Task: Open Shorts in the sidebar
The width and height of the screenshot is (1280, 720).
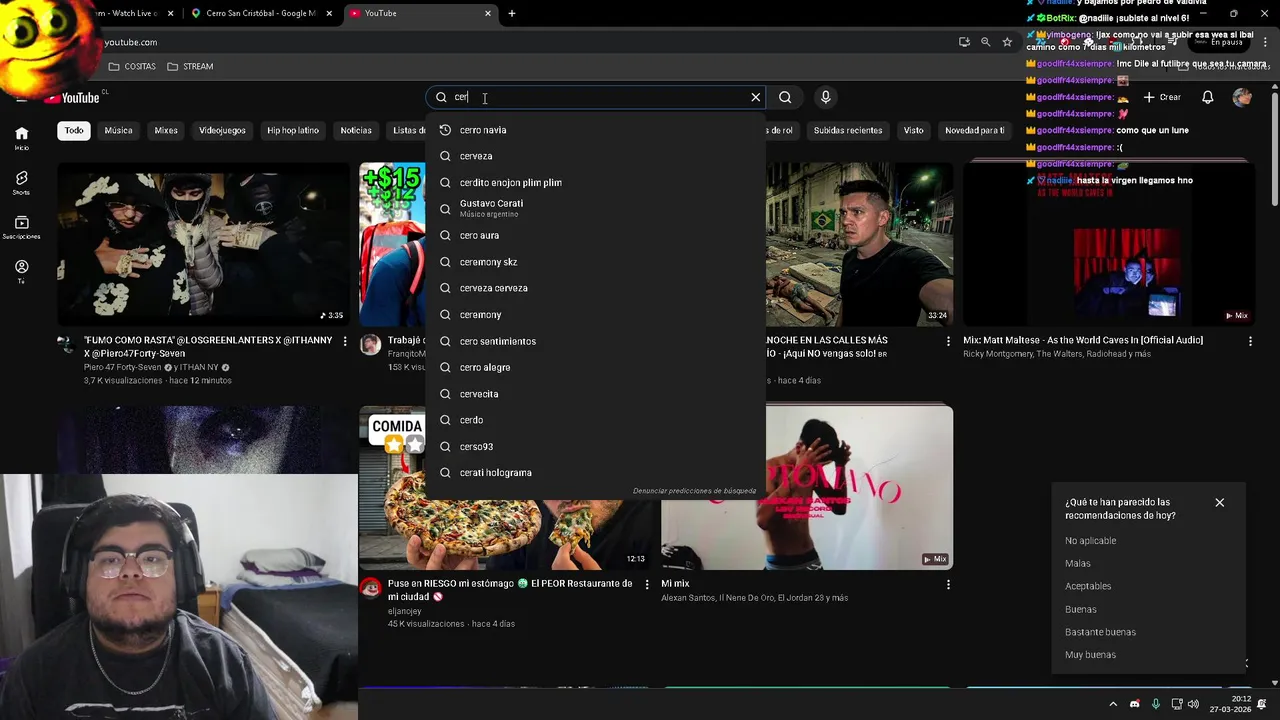Action: (x=21, y=183)
